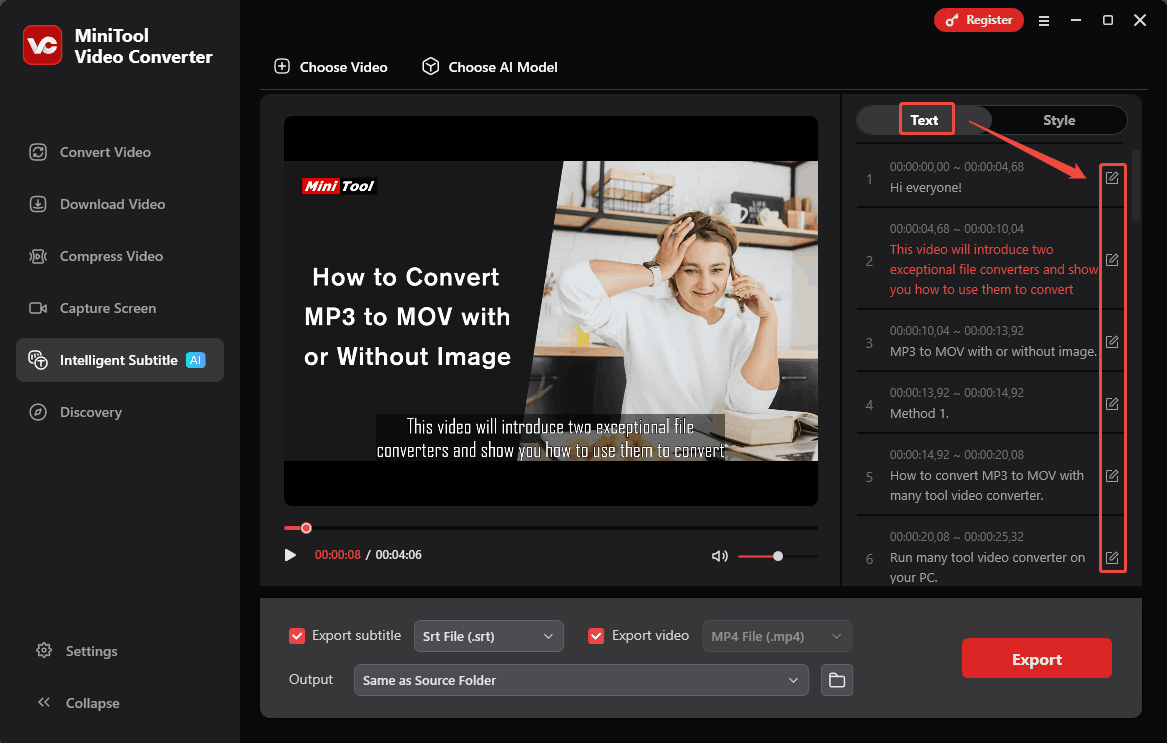The width and height of the screenshot is (1167, 743).
Task: Edit subtitle 'MP3 to MOV with or without image.'
Action: click(x=1112, y=342)
